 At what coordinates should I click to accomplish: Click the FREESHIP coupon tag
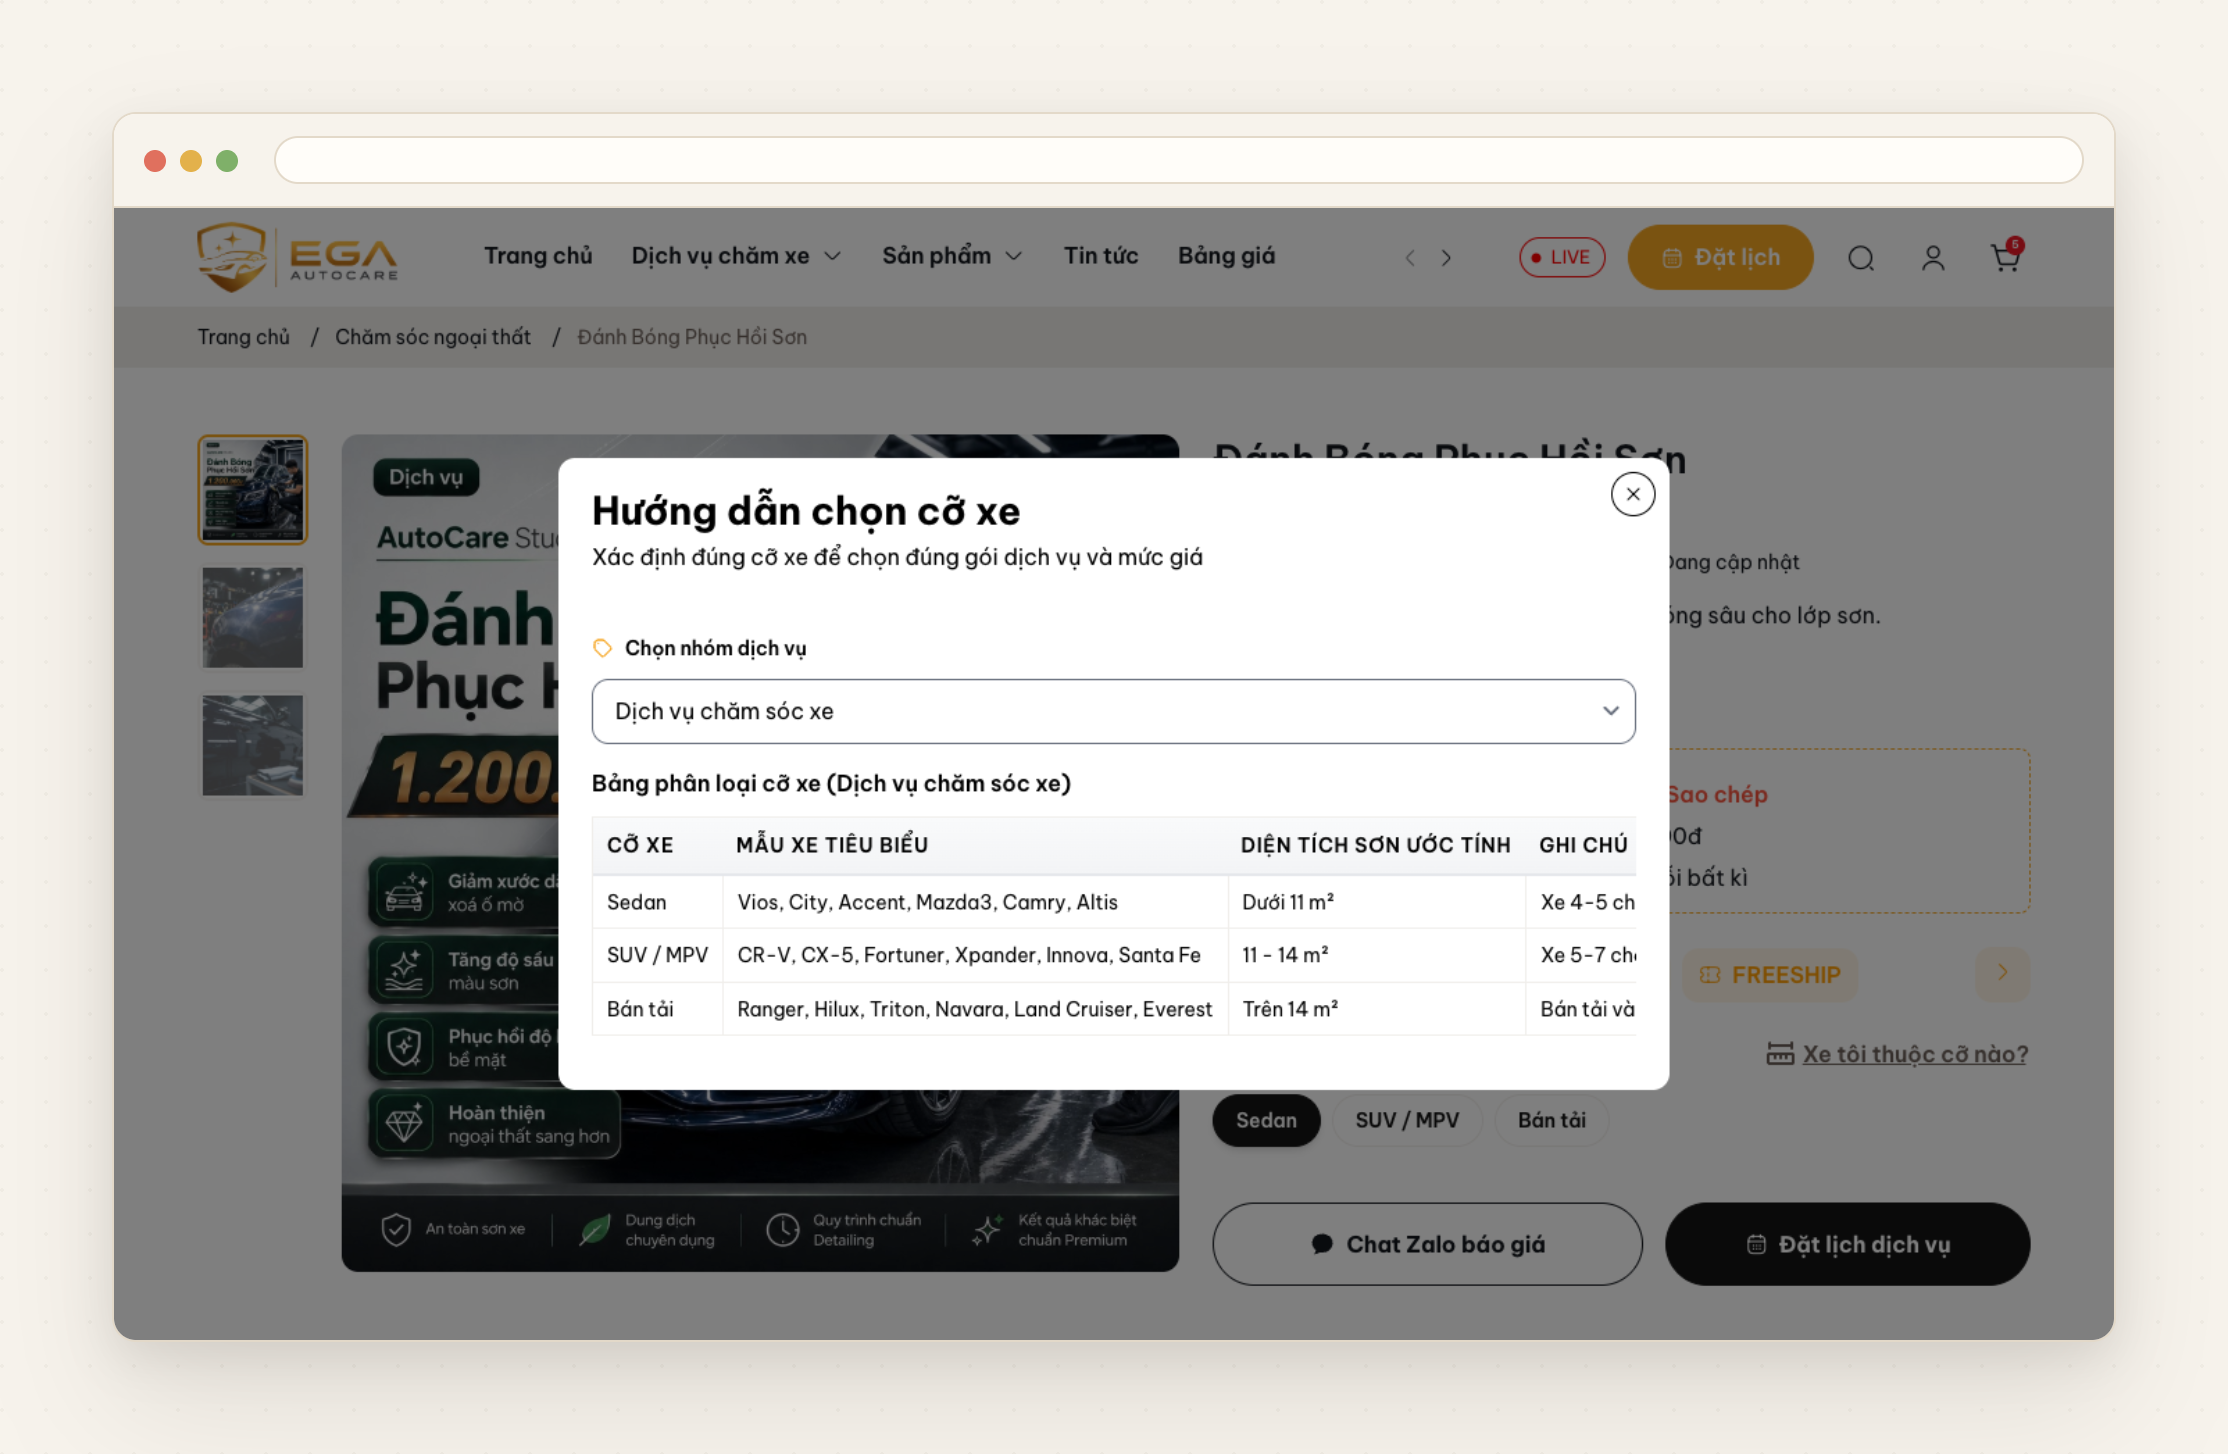click(1770, 975)
